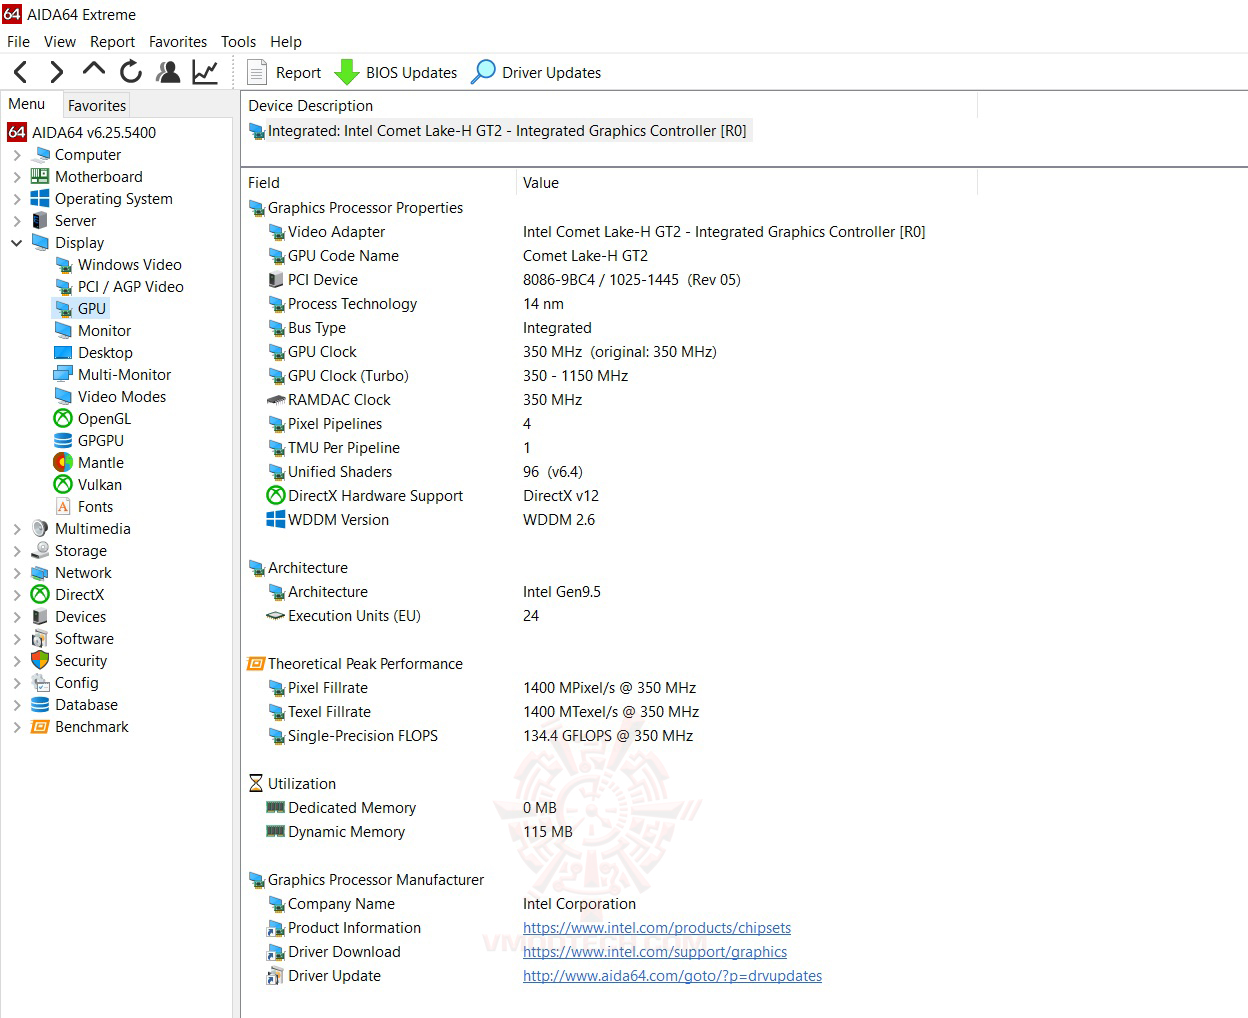Screen dimensions: 1248x1018
Task: Click the Theoretical Peak Performance icon
Action: pyautogui.click(x=256, y=664)
